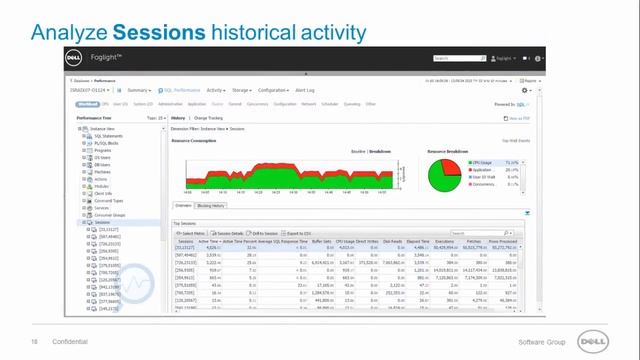640x360 pixels.
Task: Open the instance selector dropdown
Action: click(89, 90)
